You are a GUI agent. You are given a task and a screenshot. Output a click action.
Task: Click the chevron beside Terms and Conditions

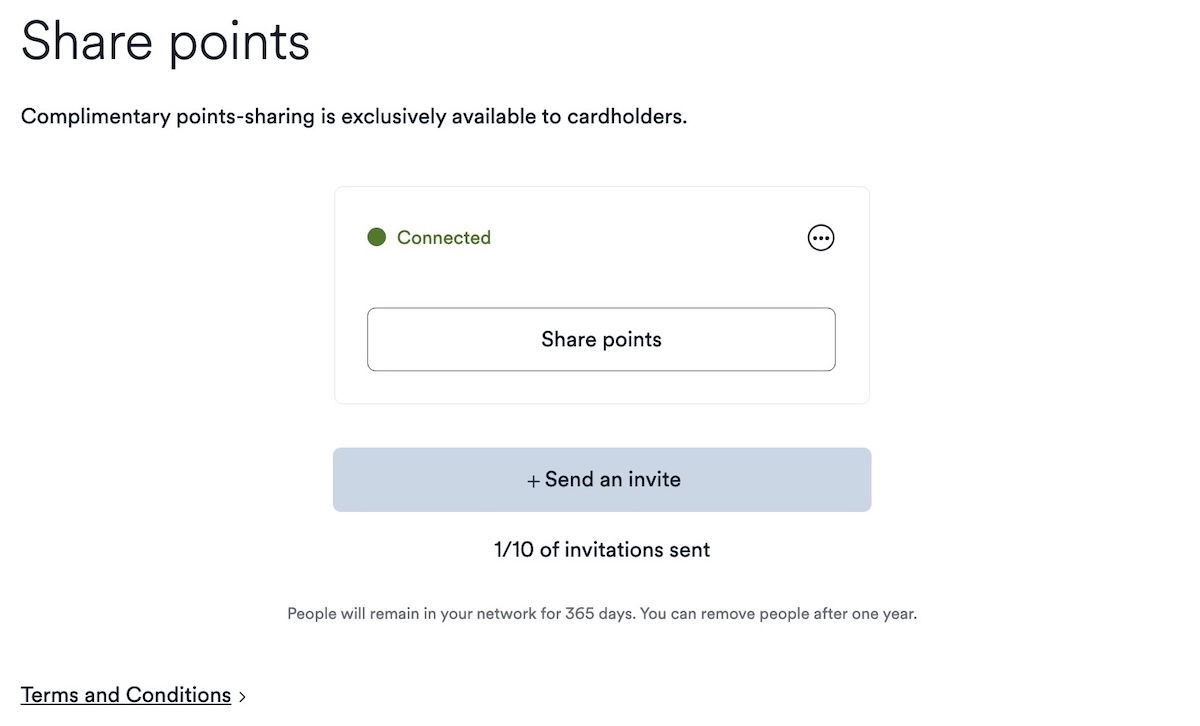(x=243, y=697)
